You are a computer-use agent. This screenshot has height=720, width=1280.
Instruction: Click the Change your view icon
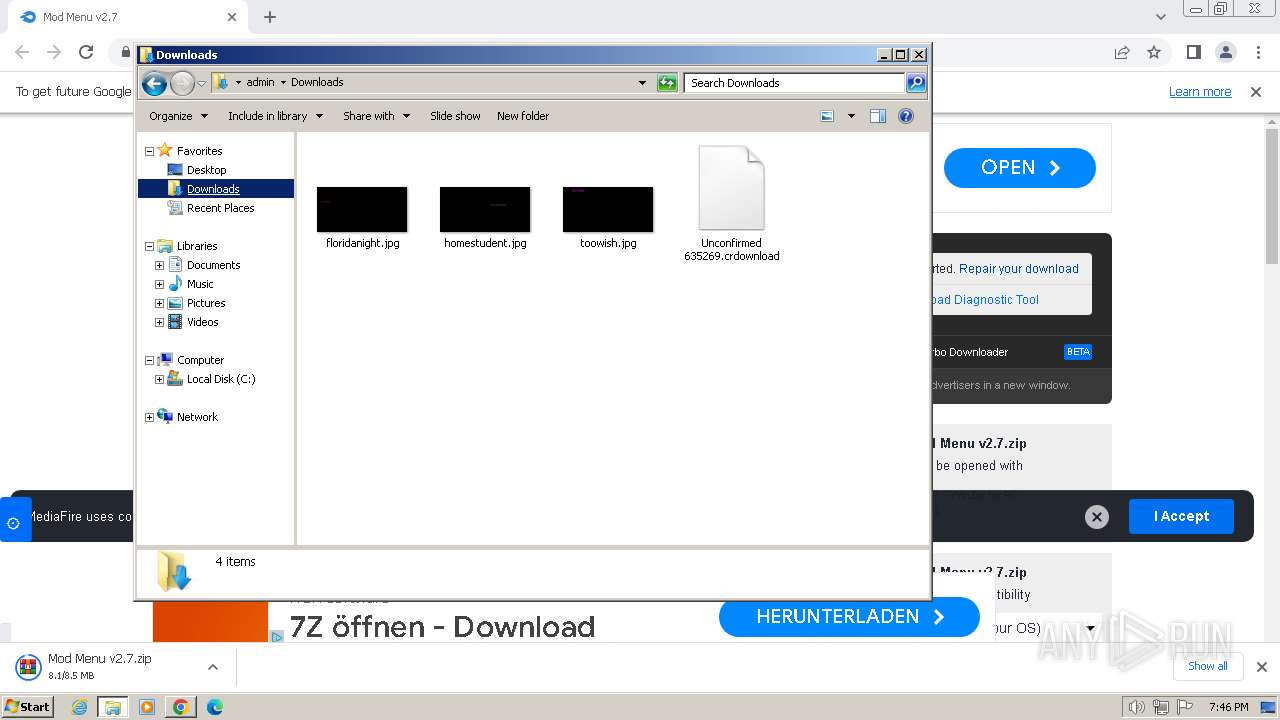pyautogui.click(x=827, y=116)
